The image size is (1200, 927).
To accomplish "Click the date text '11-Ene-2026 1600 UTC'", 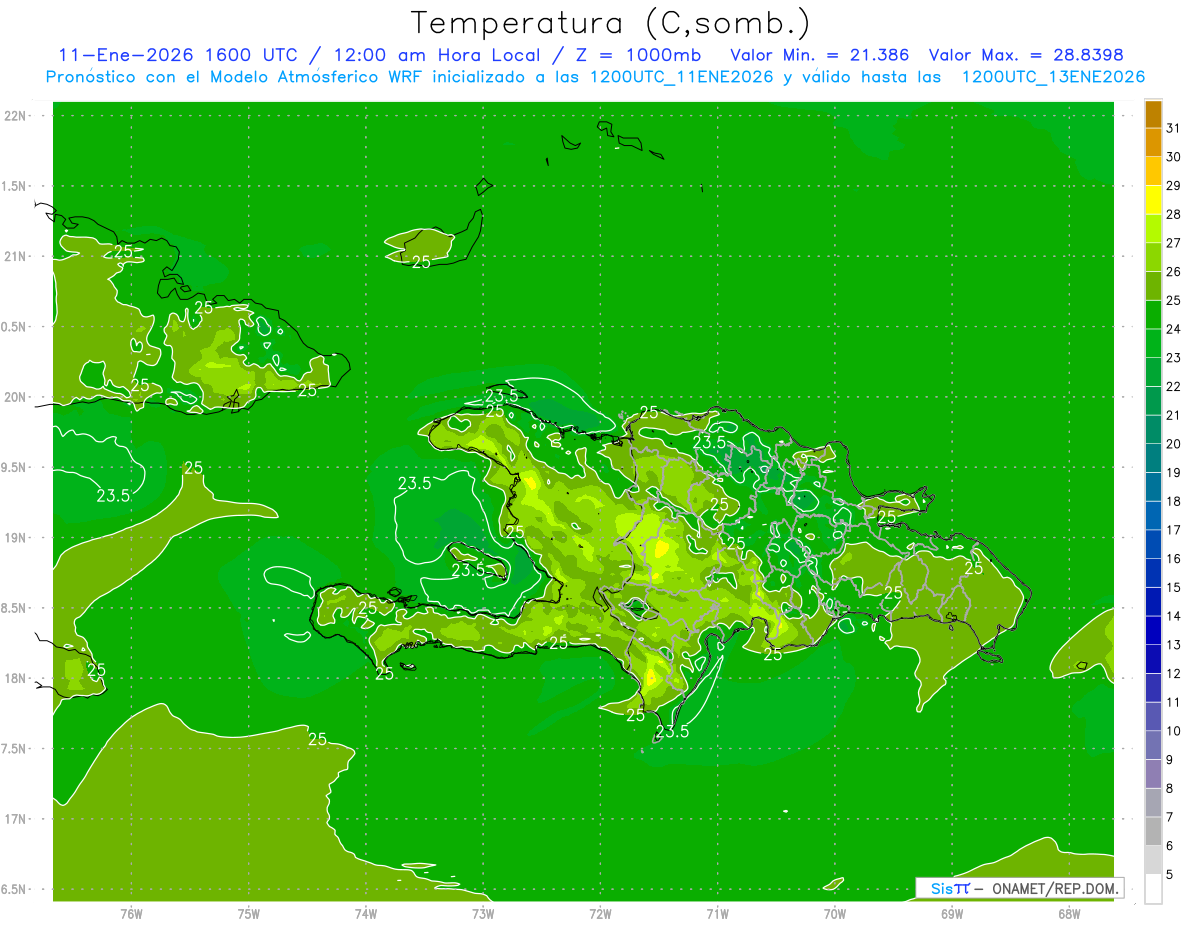I will pyautogui.click(x=178, y=55).
